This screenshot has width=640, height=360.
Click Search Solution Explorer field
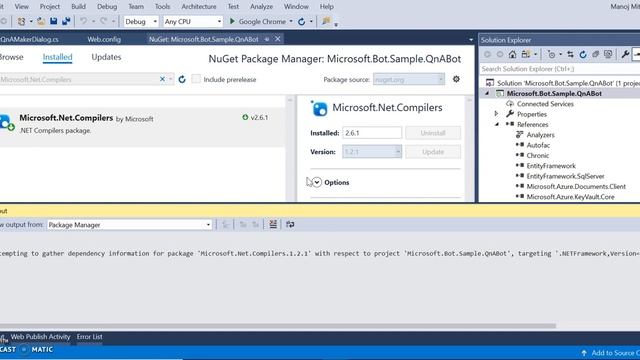[560, 69]
